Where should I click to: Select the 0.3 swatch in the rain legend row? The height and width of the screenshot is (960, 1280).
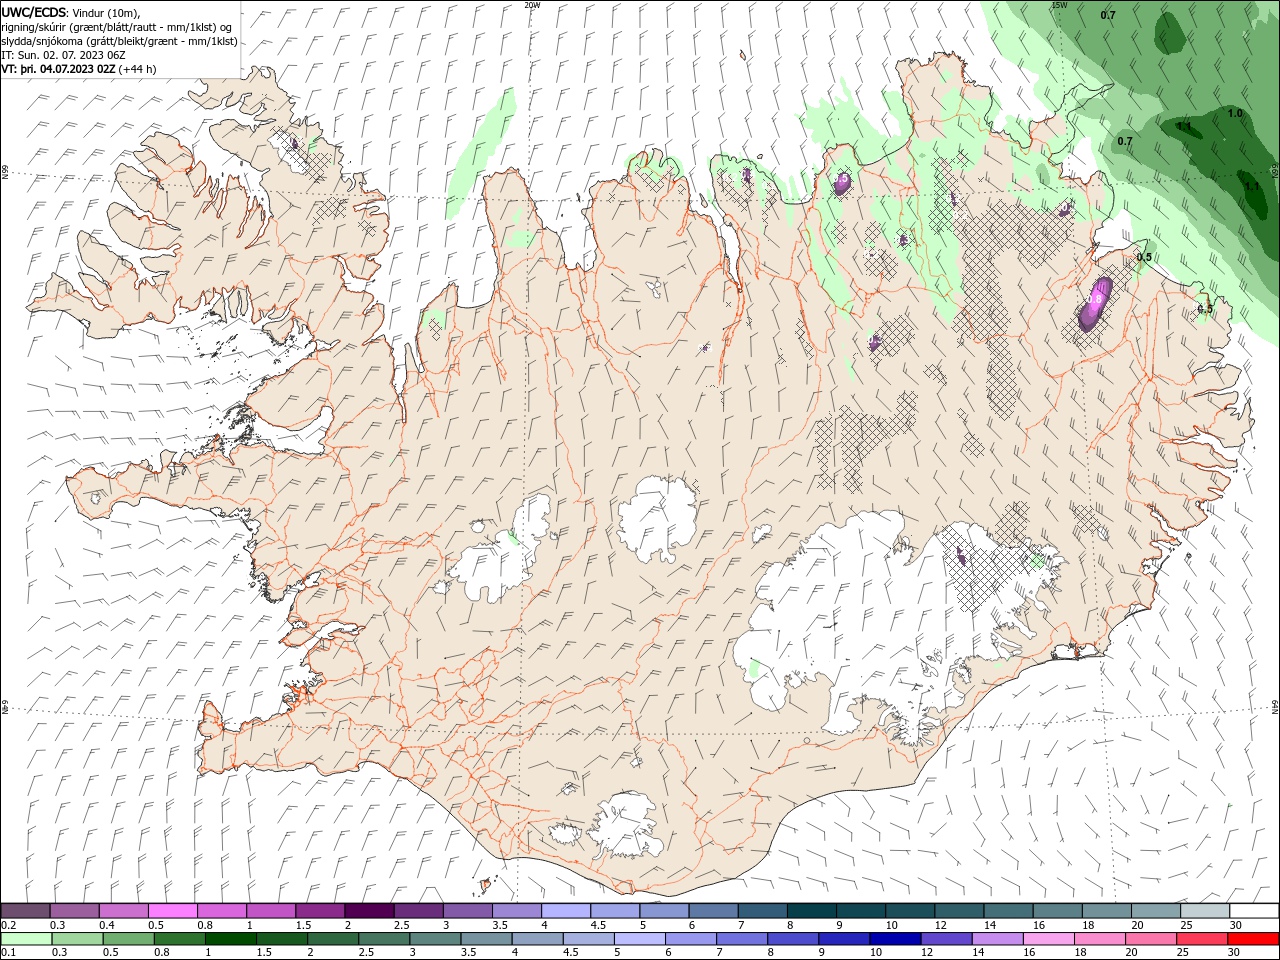(x=79, y=939)
